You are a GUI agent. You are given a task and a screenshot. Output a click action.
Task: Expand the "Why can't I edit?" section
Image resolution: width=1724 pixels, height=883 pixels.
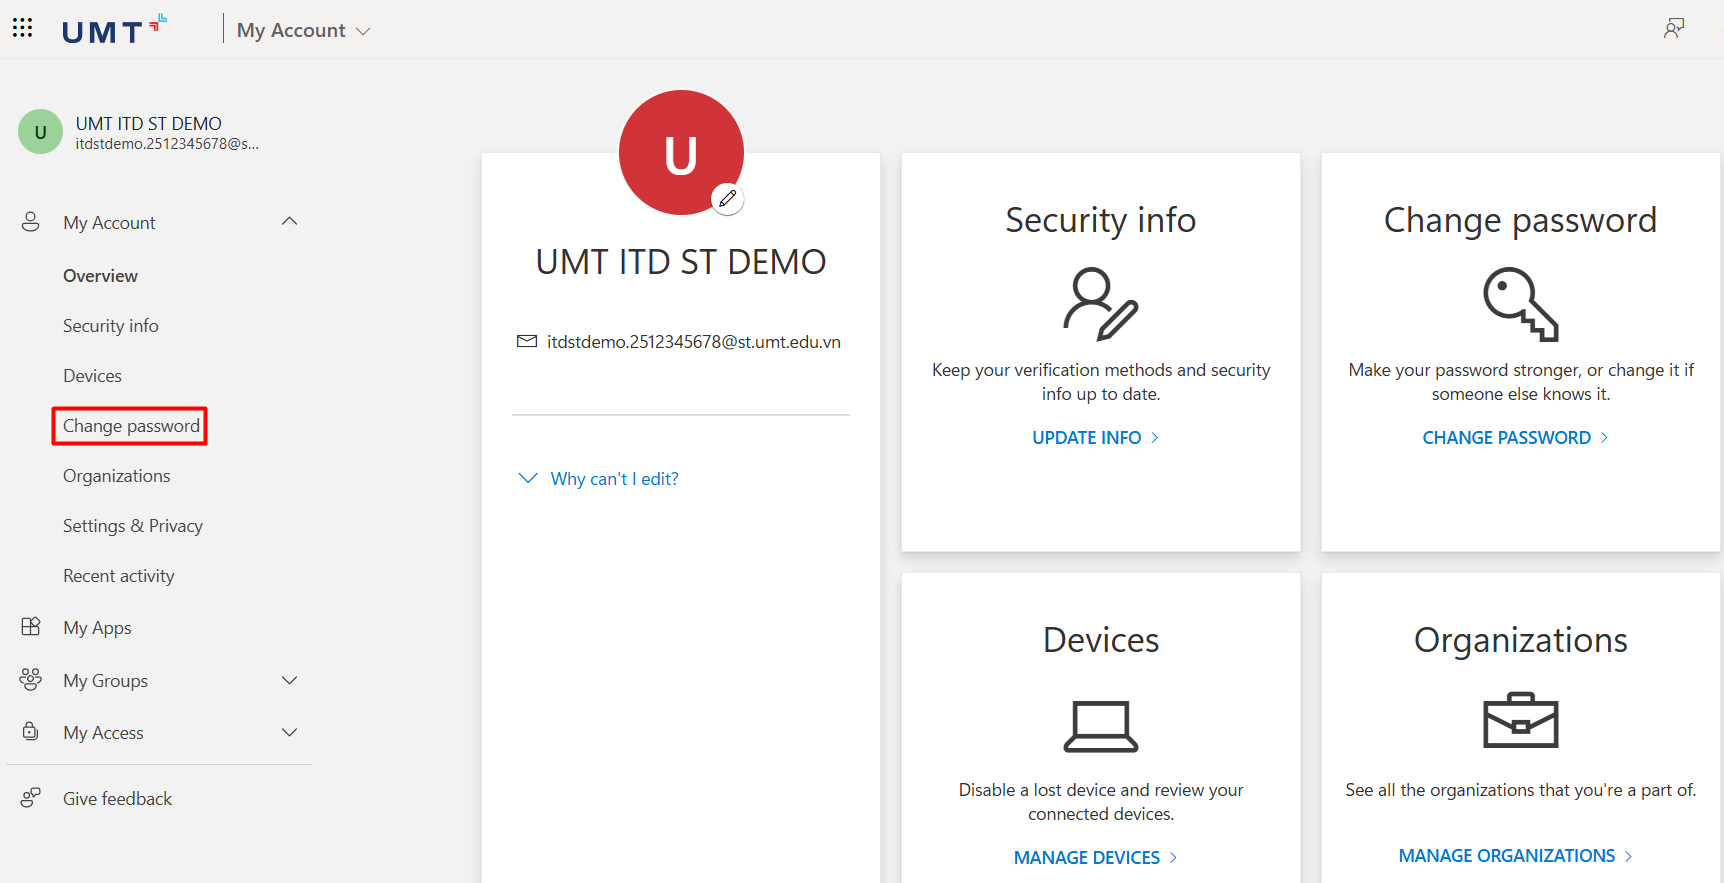(x=599, y=479)
